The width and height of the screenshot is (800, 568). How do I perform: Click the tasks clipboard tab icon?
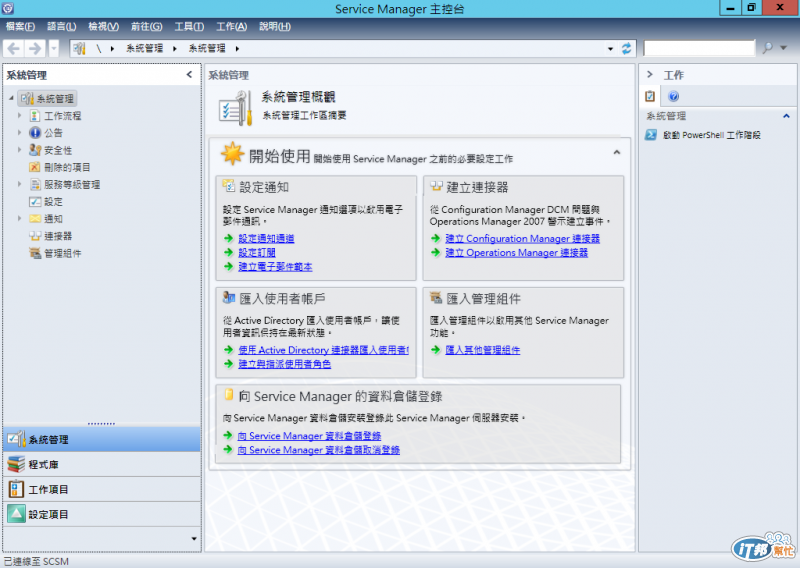coord(650,96)
